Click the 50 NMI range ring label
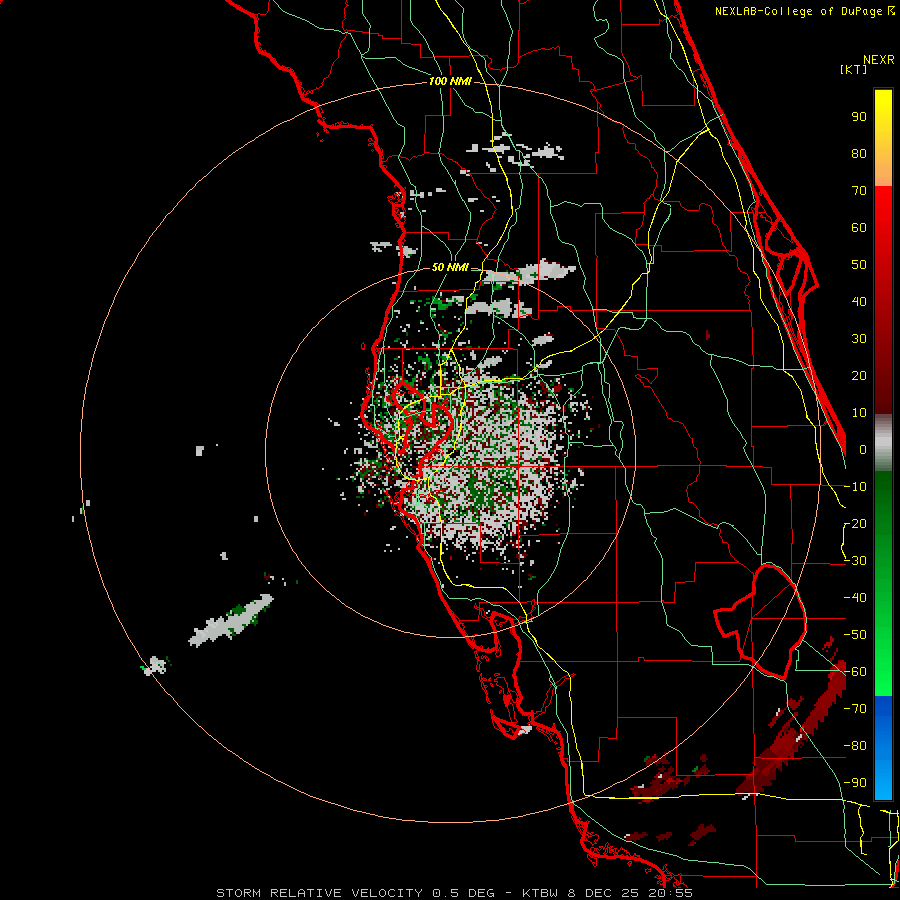This screenshot has width=900, height=900. [x=450, y=267]
